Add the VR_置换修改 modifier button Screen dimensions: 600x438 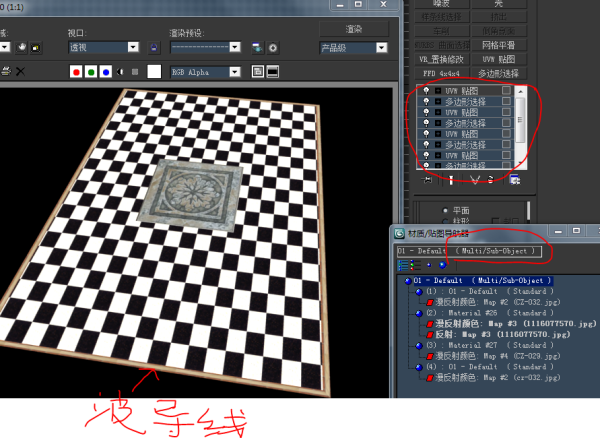pos(442,59)
